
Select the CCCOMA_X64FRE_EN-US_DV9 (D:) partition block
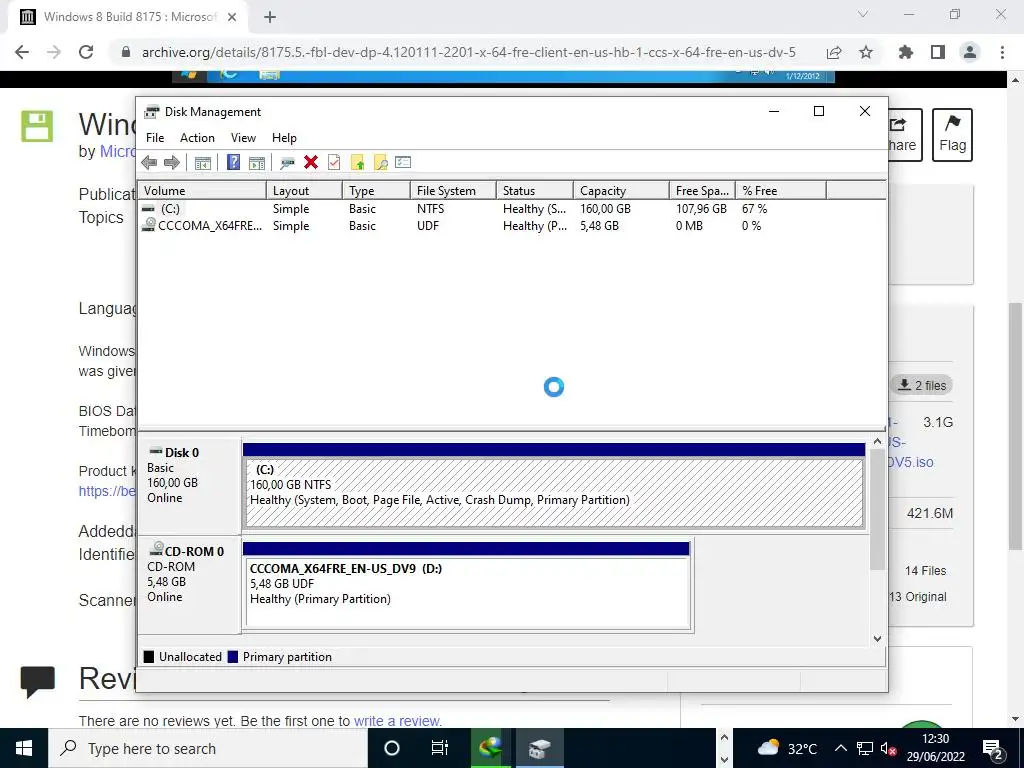468,593
